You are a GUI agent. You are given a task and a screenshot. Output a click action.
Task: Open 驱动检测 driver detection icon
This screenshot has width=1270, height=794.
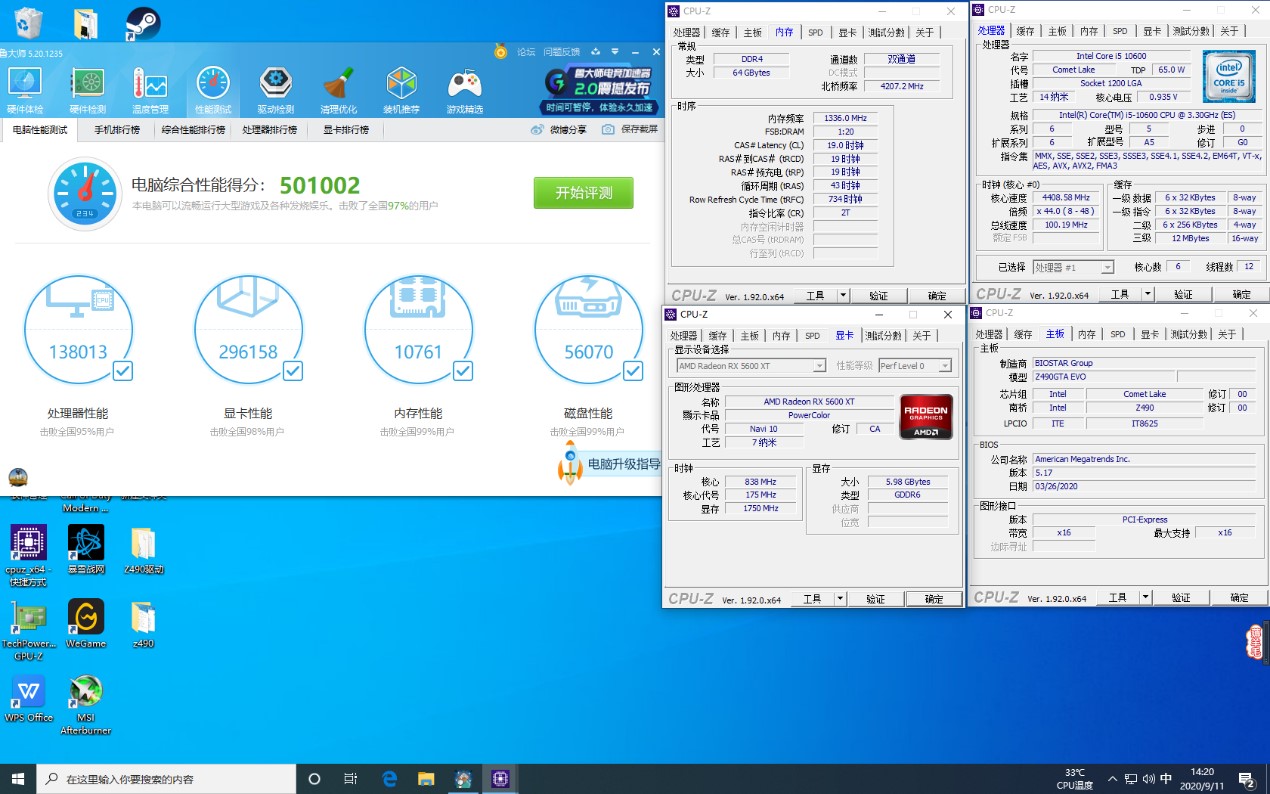point(276,90)
